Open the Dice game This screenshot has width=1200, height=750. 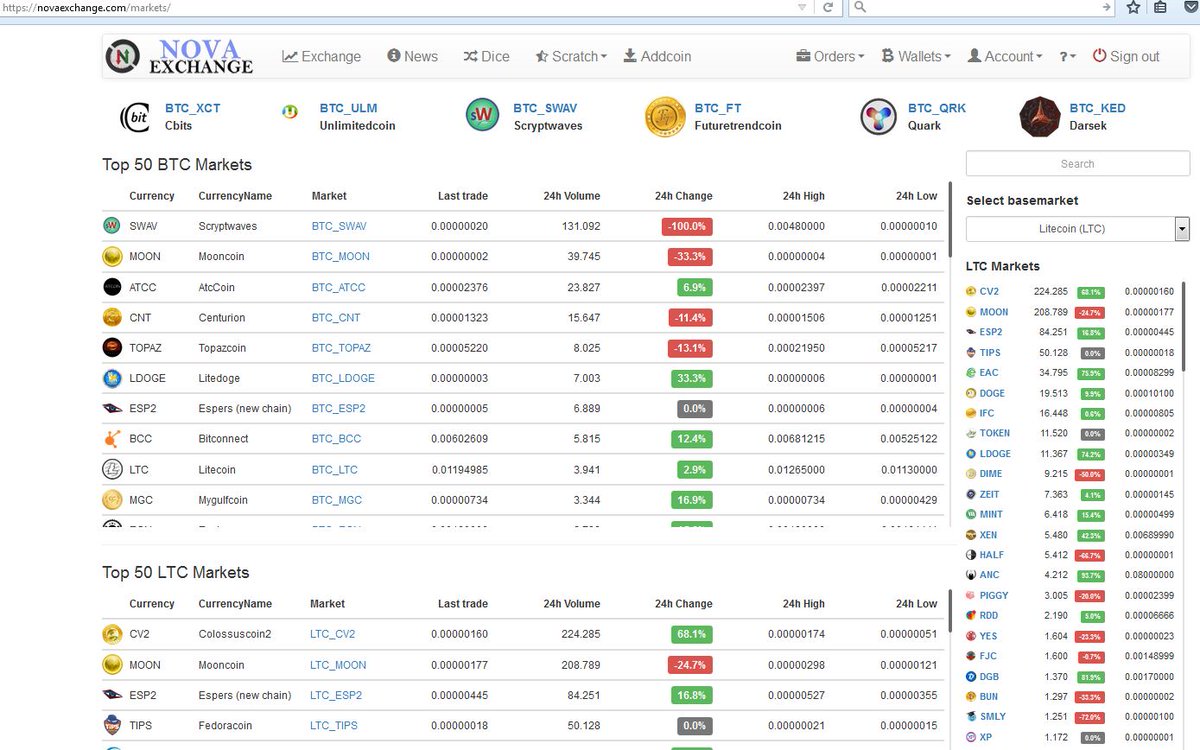pos(486,56)
